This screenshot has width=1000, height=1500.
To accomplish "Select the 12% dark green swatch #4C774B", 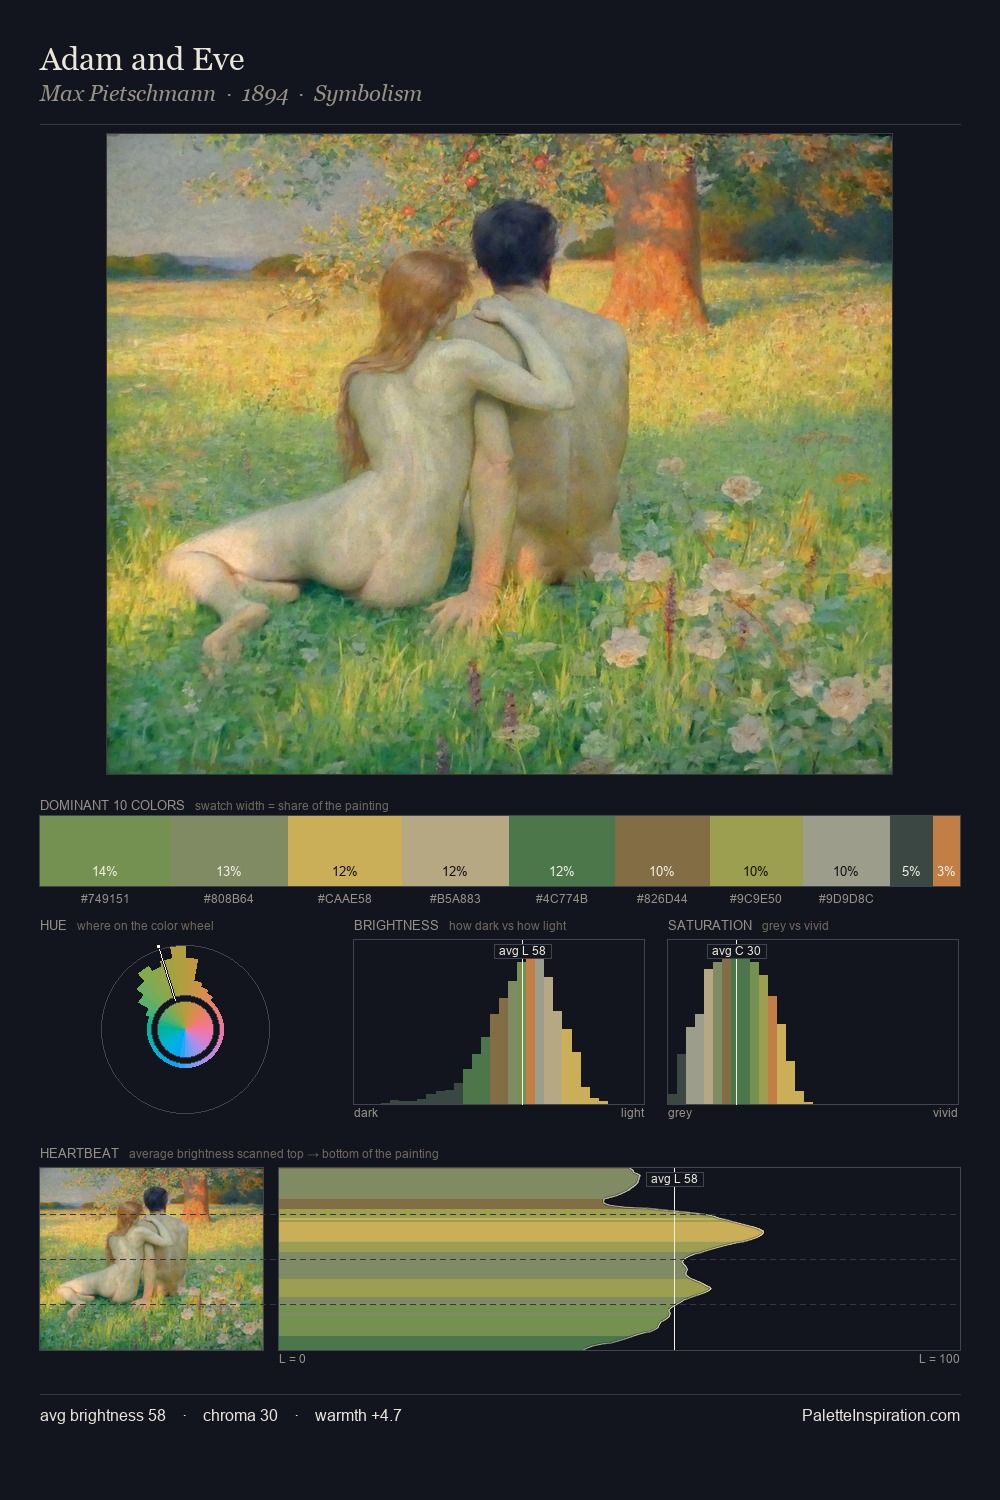I will click(x=562, y=851).
